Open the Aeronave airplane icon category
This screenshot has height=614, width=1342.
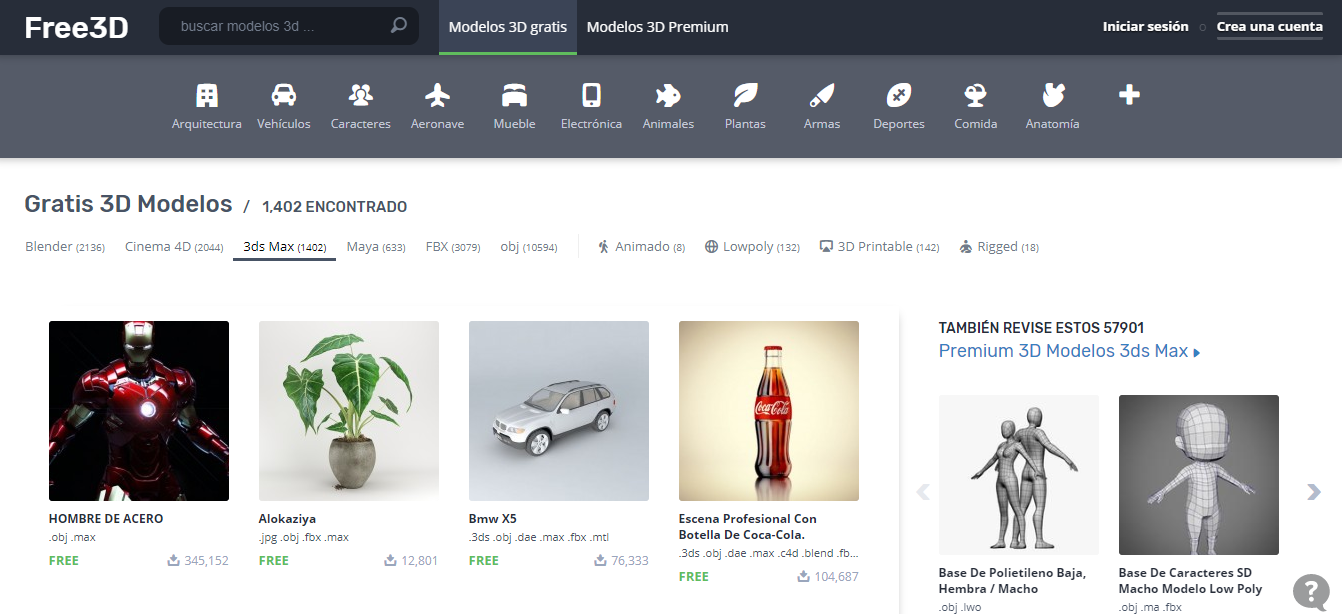point(437,107)
